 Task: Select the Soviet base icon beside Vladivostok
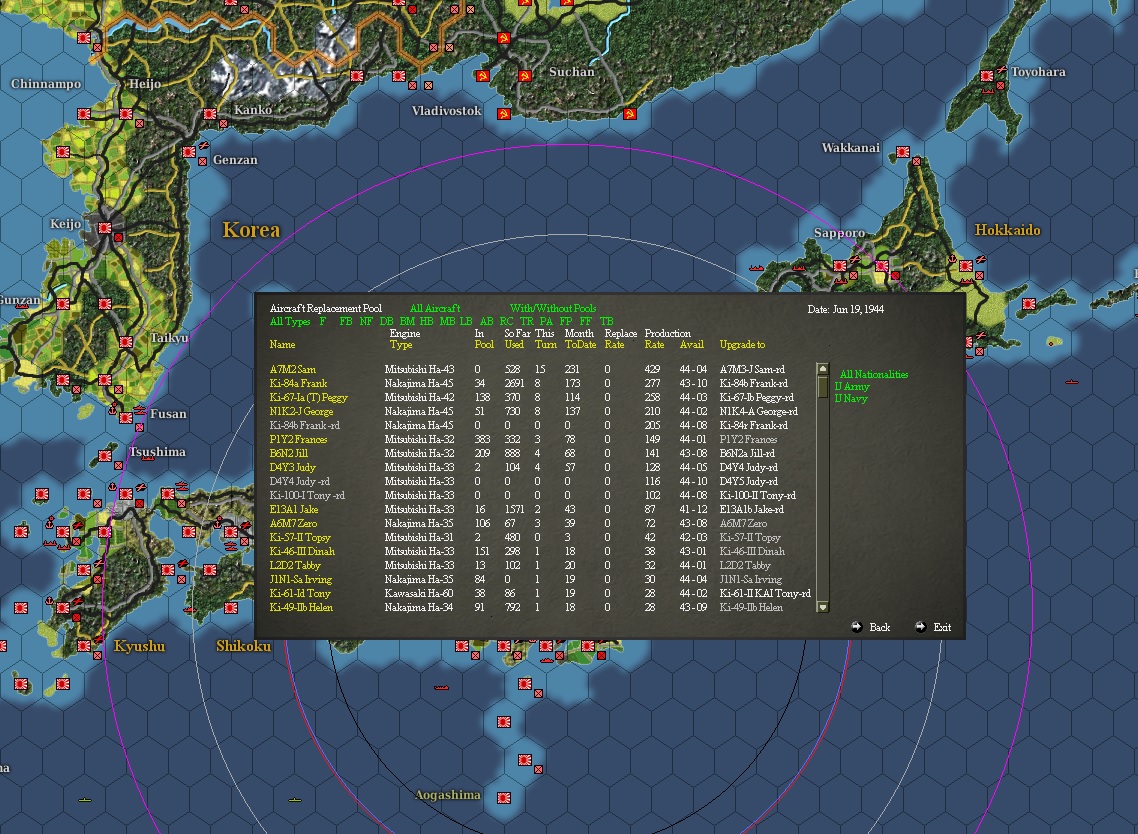pos(504,113)
